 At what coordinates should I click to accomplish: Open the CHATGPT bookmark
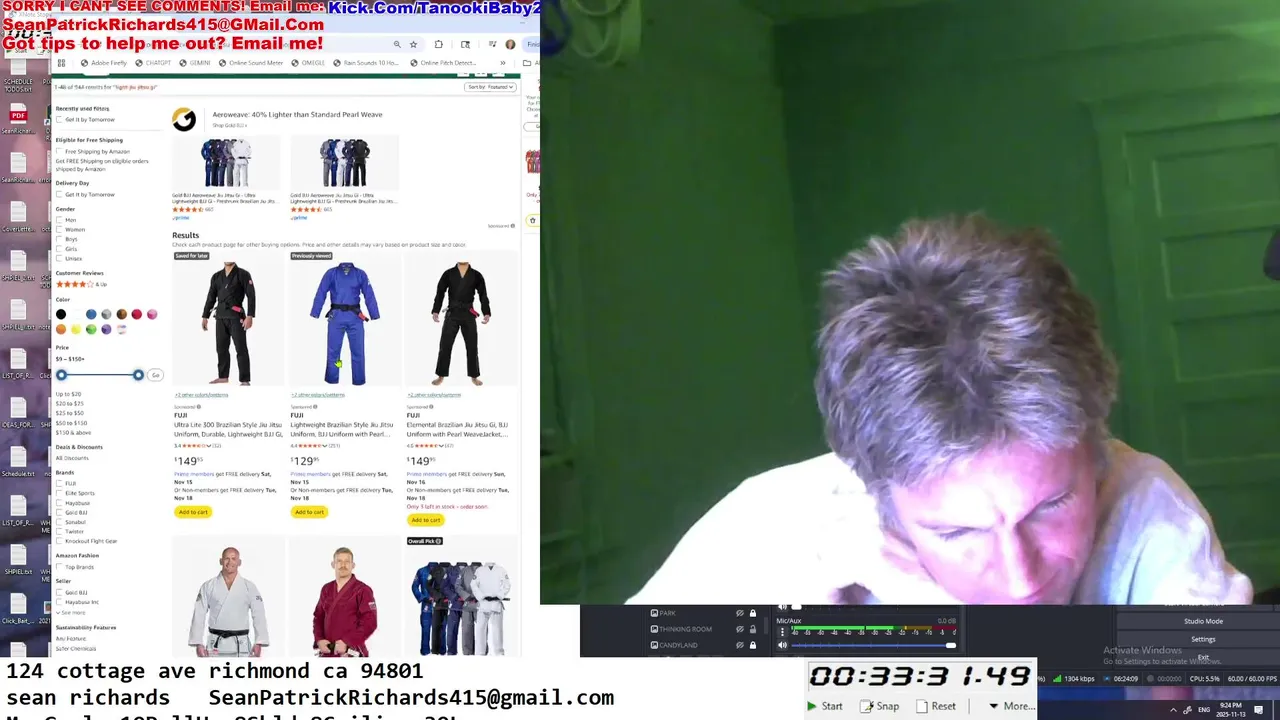click(x=153, y=63)
